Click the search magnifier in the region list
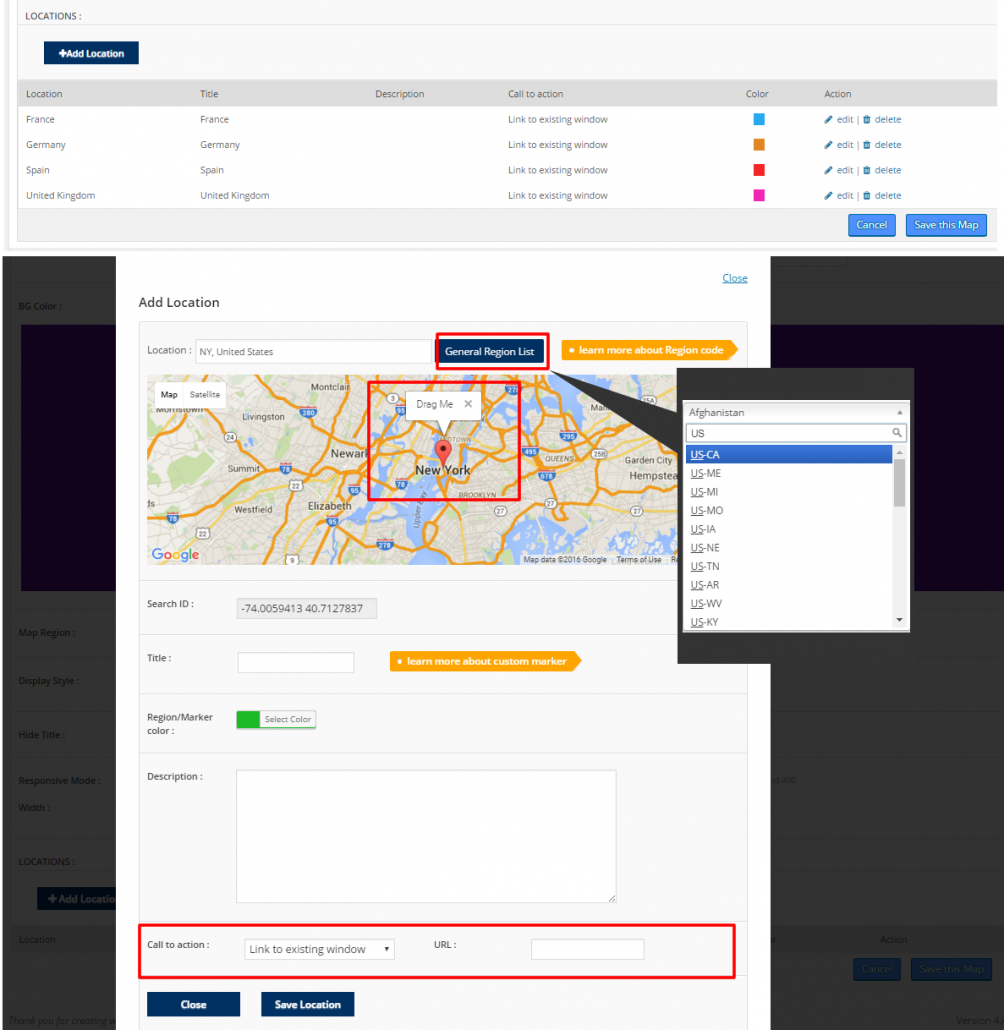1004x1030 pixels. 897,431
